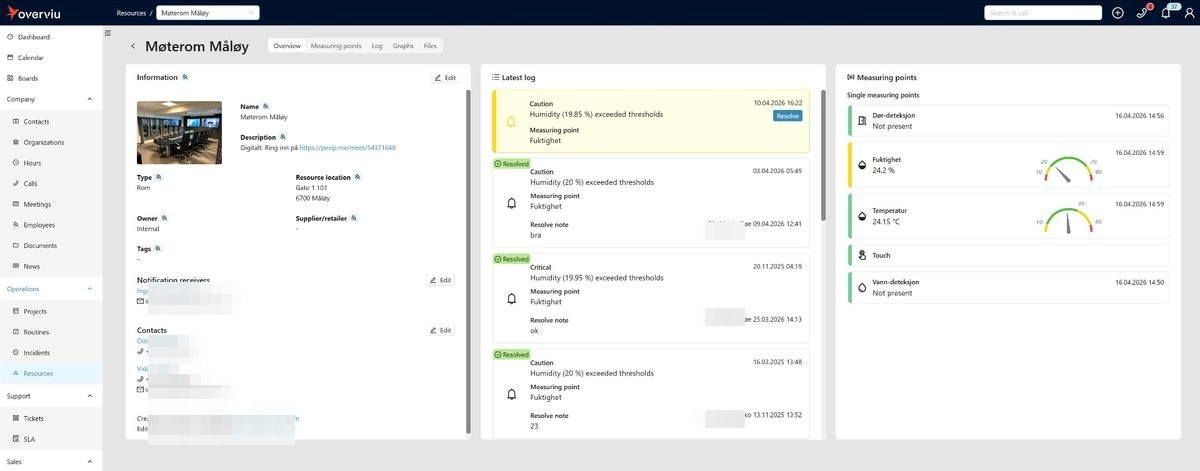Switch to the Log tab
The height and width of the screenshot is (471, 1200).
[x=377, y=46]
